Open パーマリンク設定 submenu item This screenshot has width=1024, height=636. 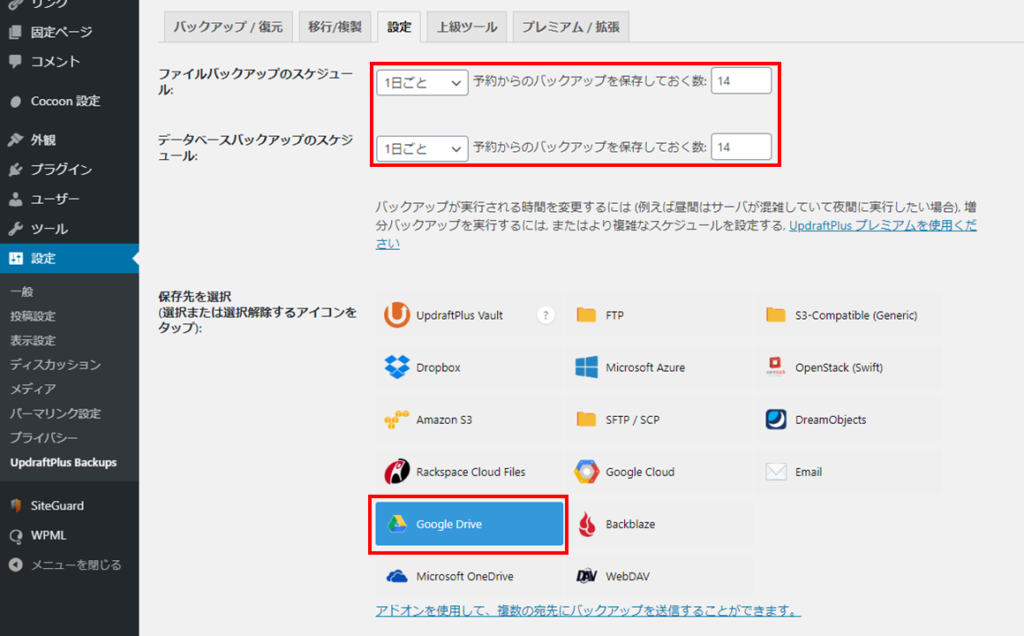coord(56,413)
